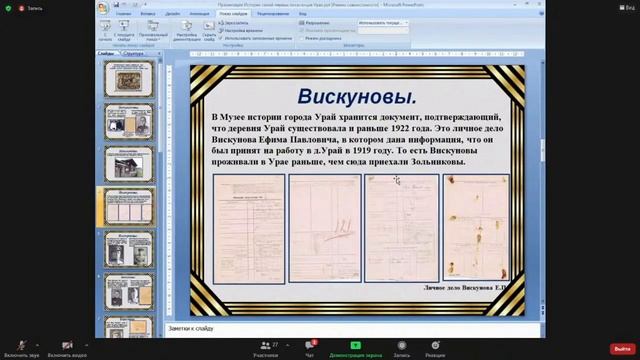
Task: Click the slide title Вискуновы.
Action: (x=357, y=96)
